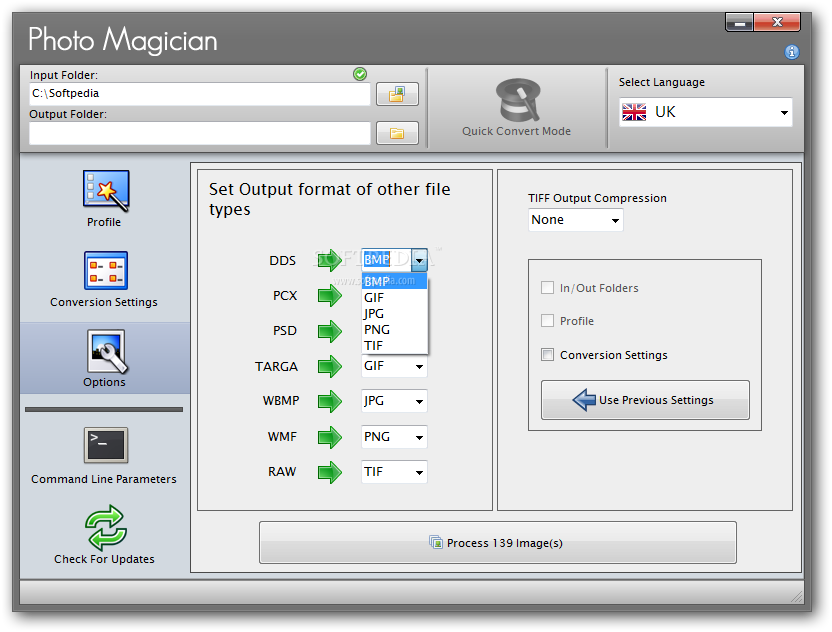The image size is (832, 632).
Task: Open the blue info icon
Action: tap(792, 51)
